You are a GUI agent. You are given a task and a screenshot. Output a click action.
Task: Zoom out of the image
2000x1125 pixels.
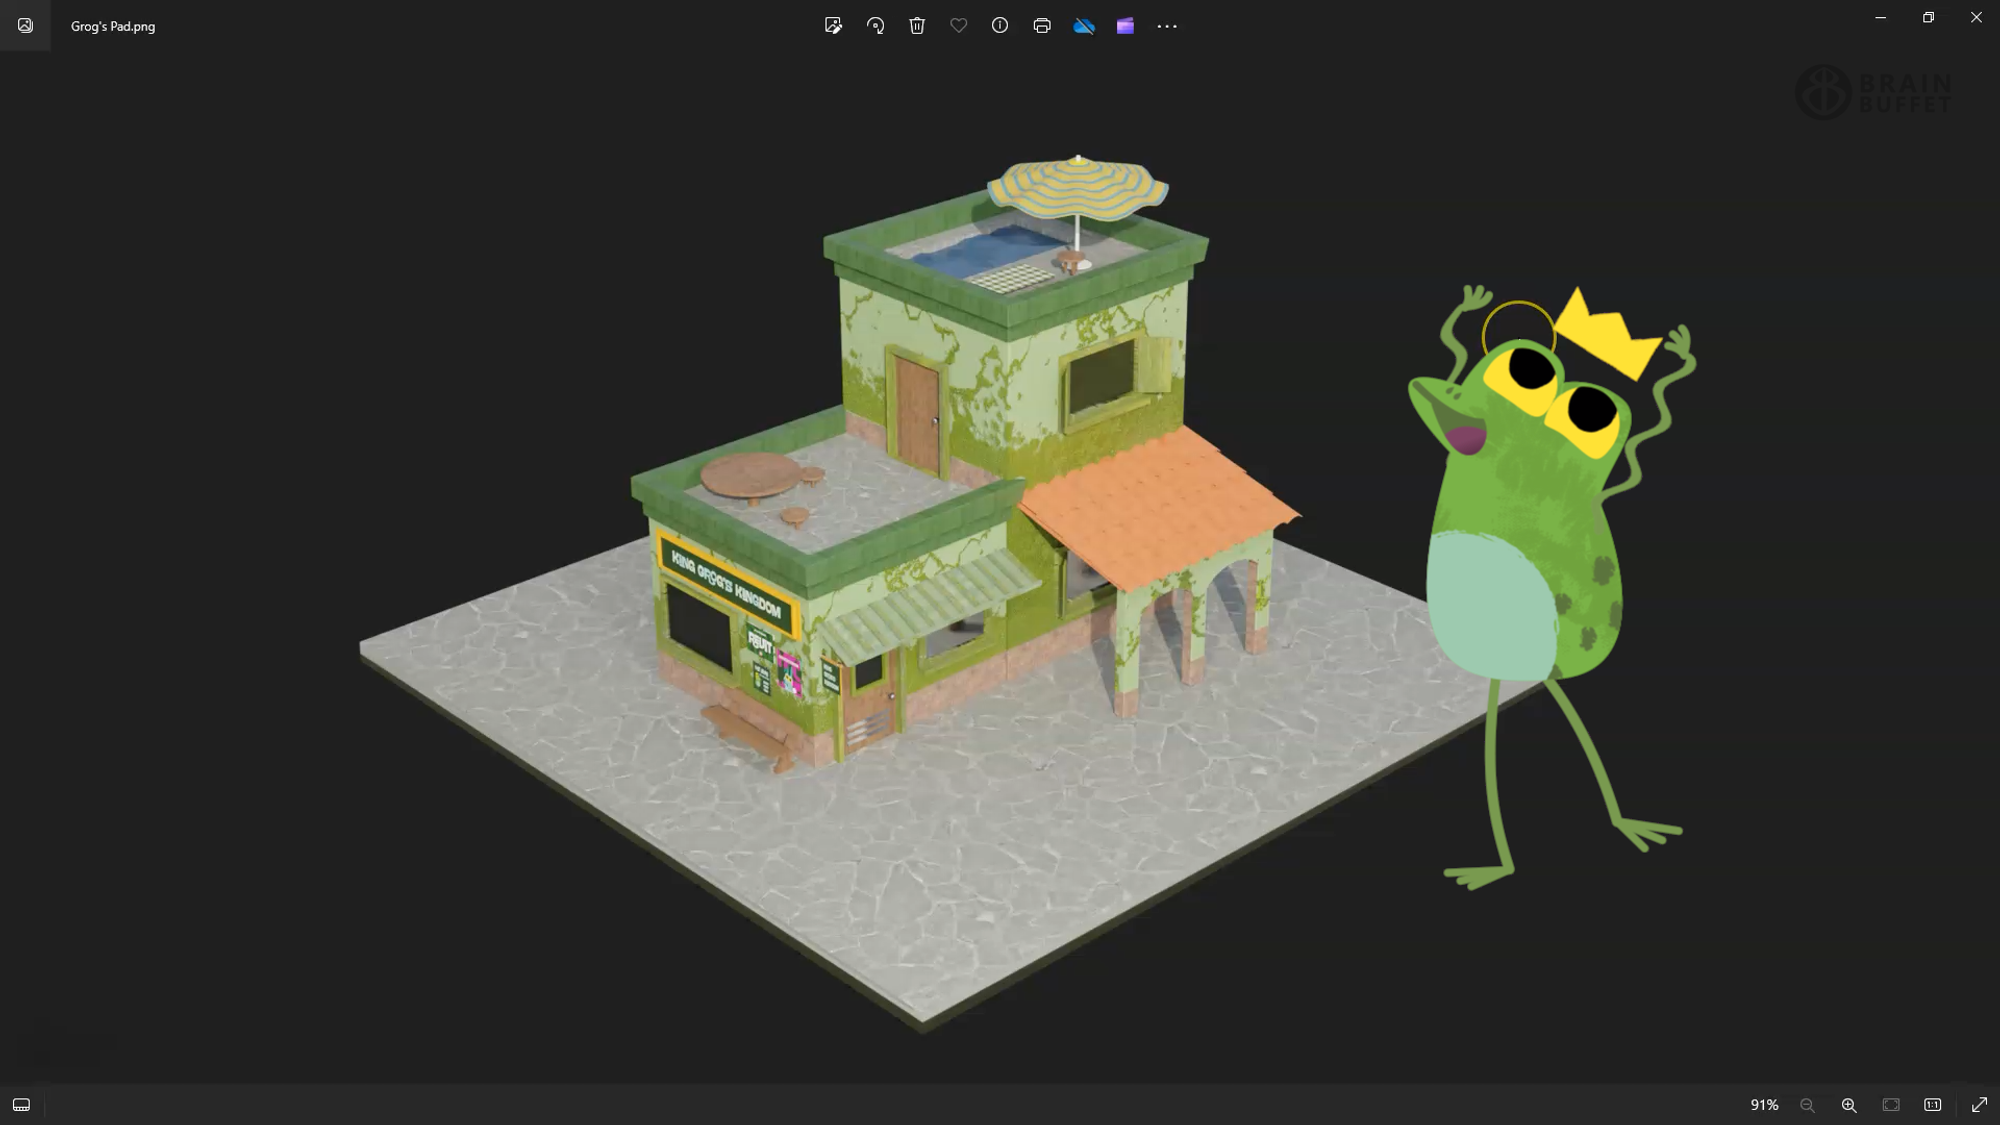(1807, 1105)
